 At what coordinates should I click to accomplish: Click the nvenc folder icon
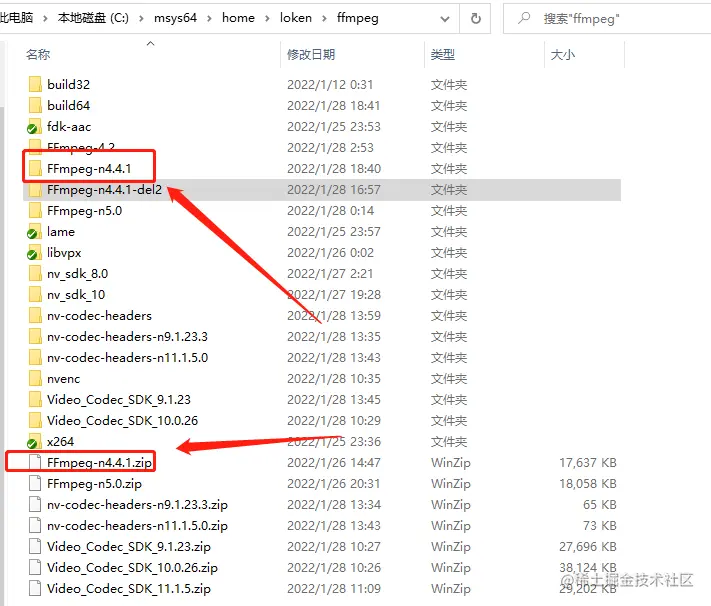point(35,379)
